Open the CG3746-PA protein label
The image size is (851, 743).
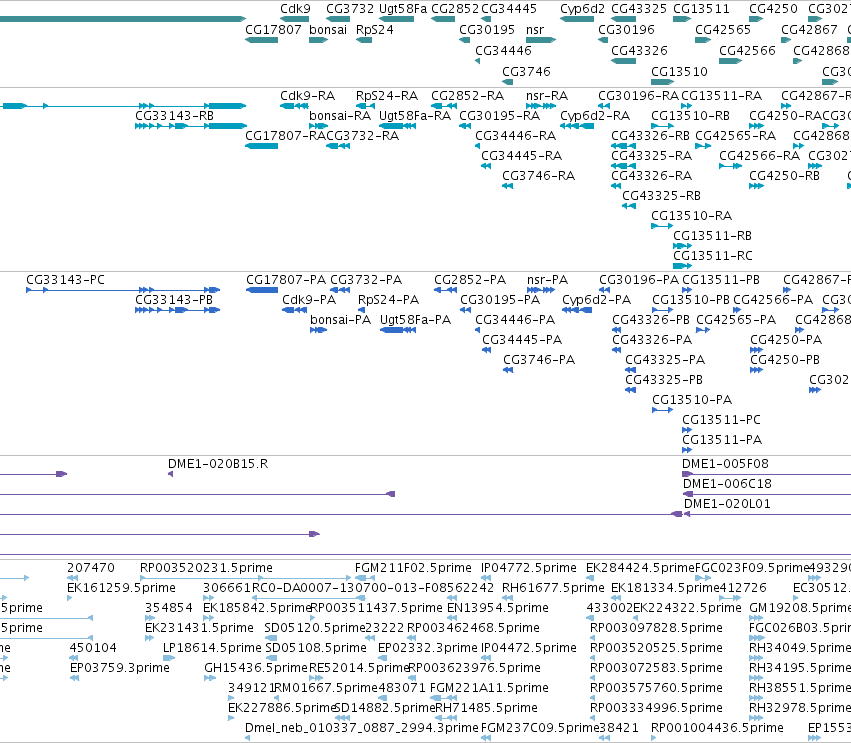point(539,359)
